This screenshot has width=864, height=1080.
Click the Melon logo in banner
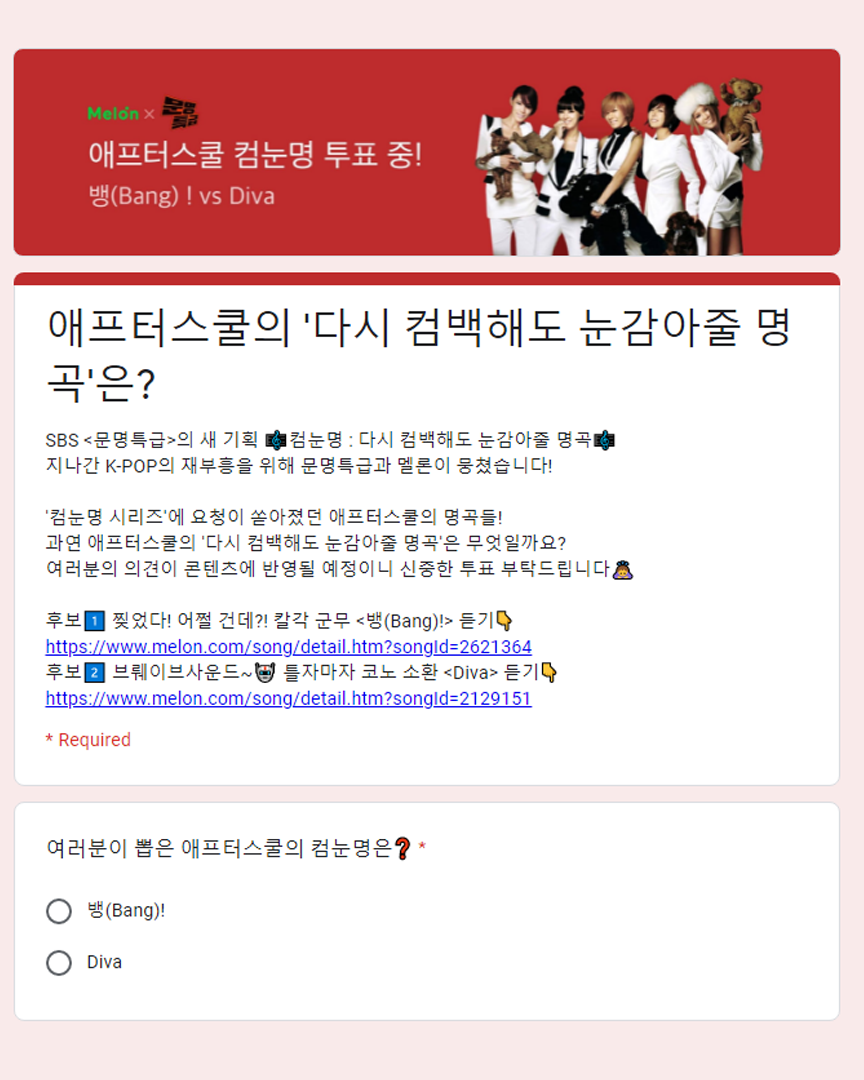point(113,113)
